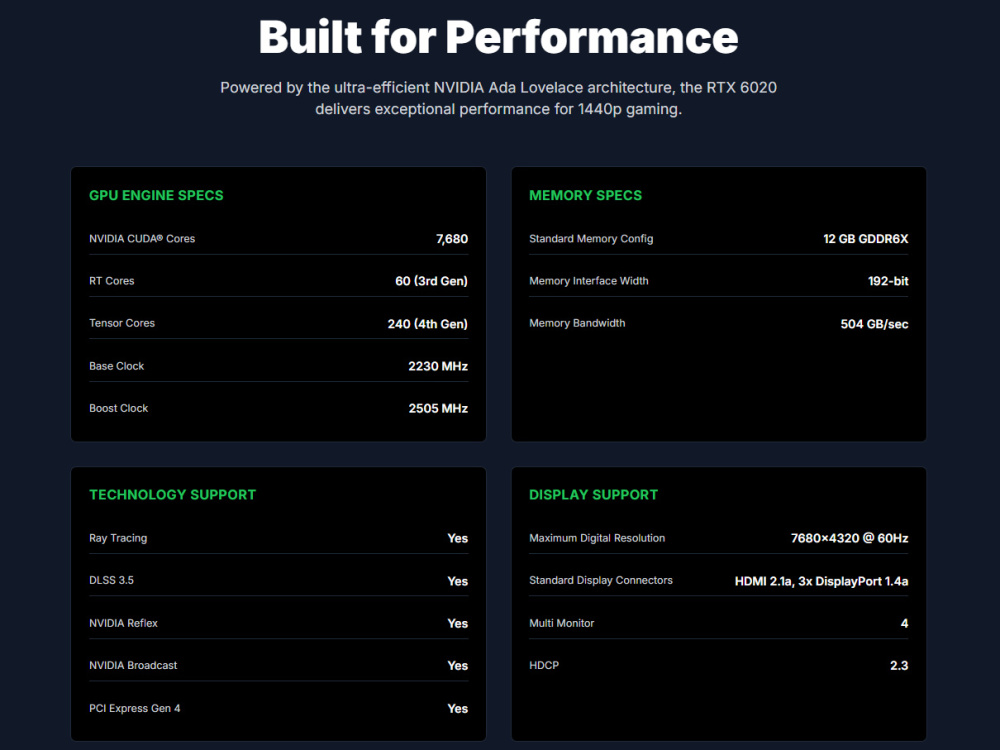1000x750 pixels.
Task: Click the value '192-bit'
Action: click(x=888, y=281)
